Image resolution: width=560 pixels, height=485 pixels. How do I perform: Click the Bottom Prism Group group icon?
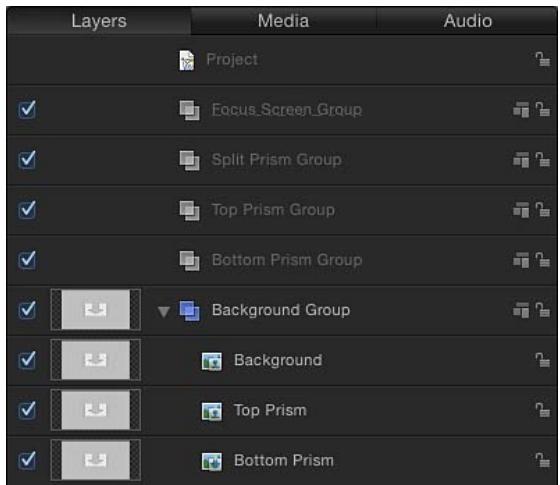(x=189, y=260)
